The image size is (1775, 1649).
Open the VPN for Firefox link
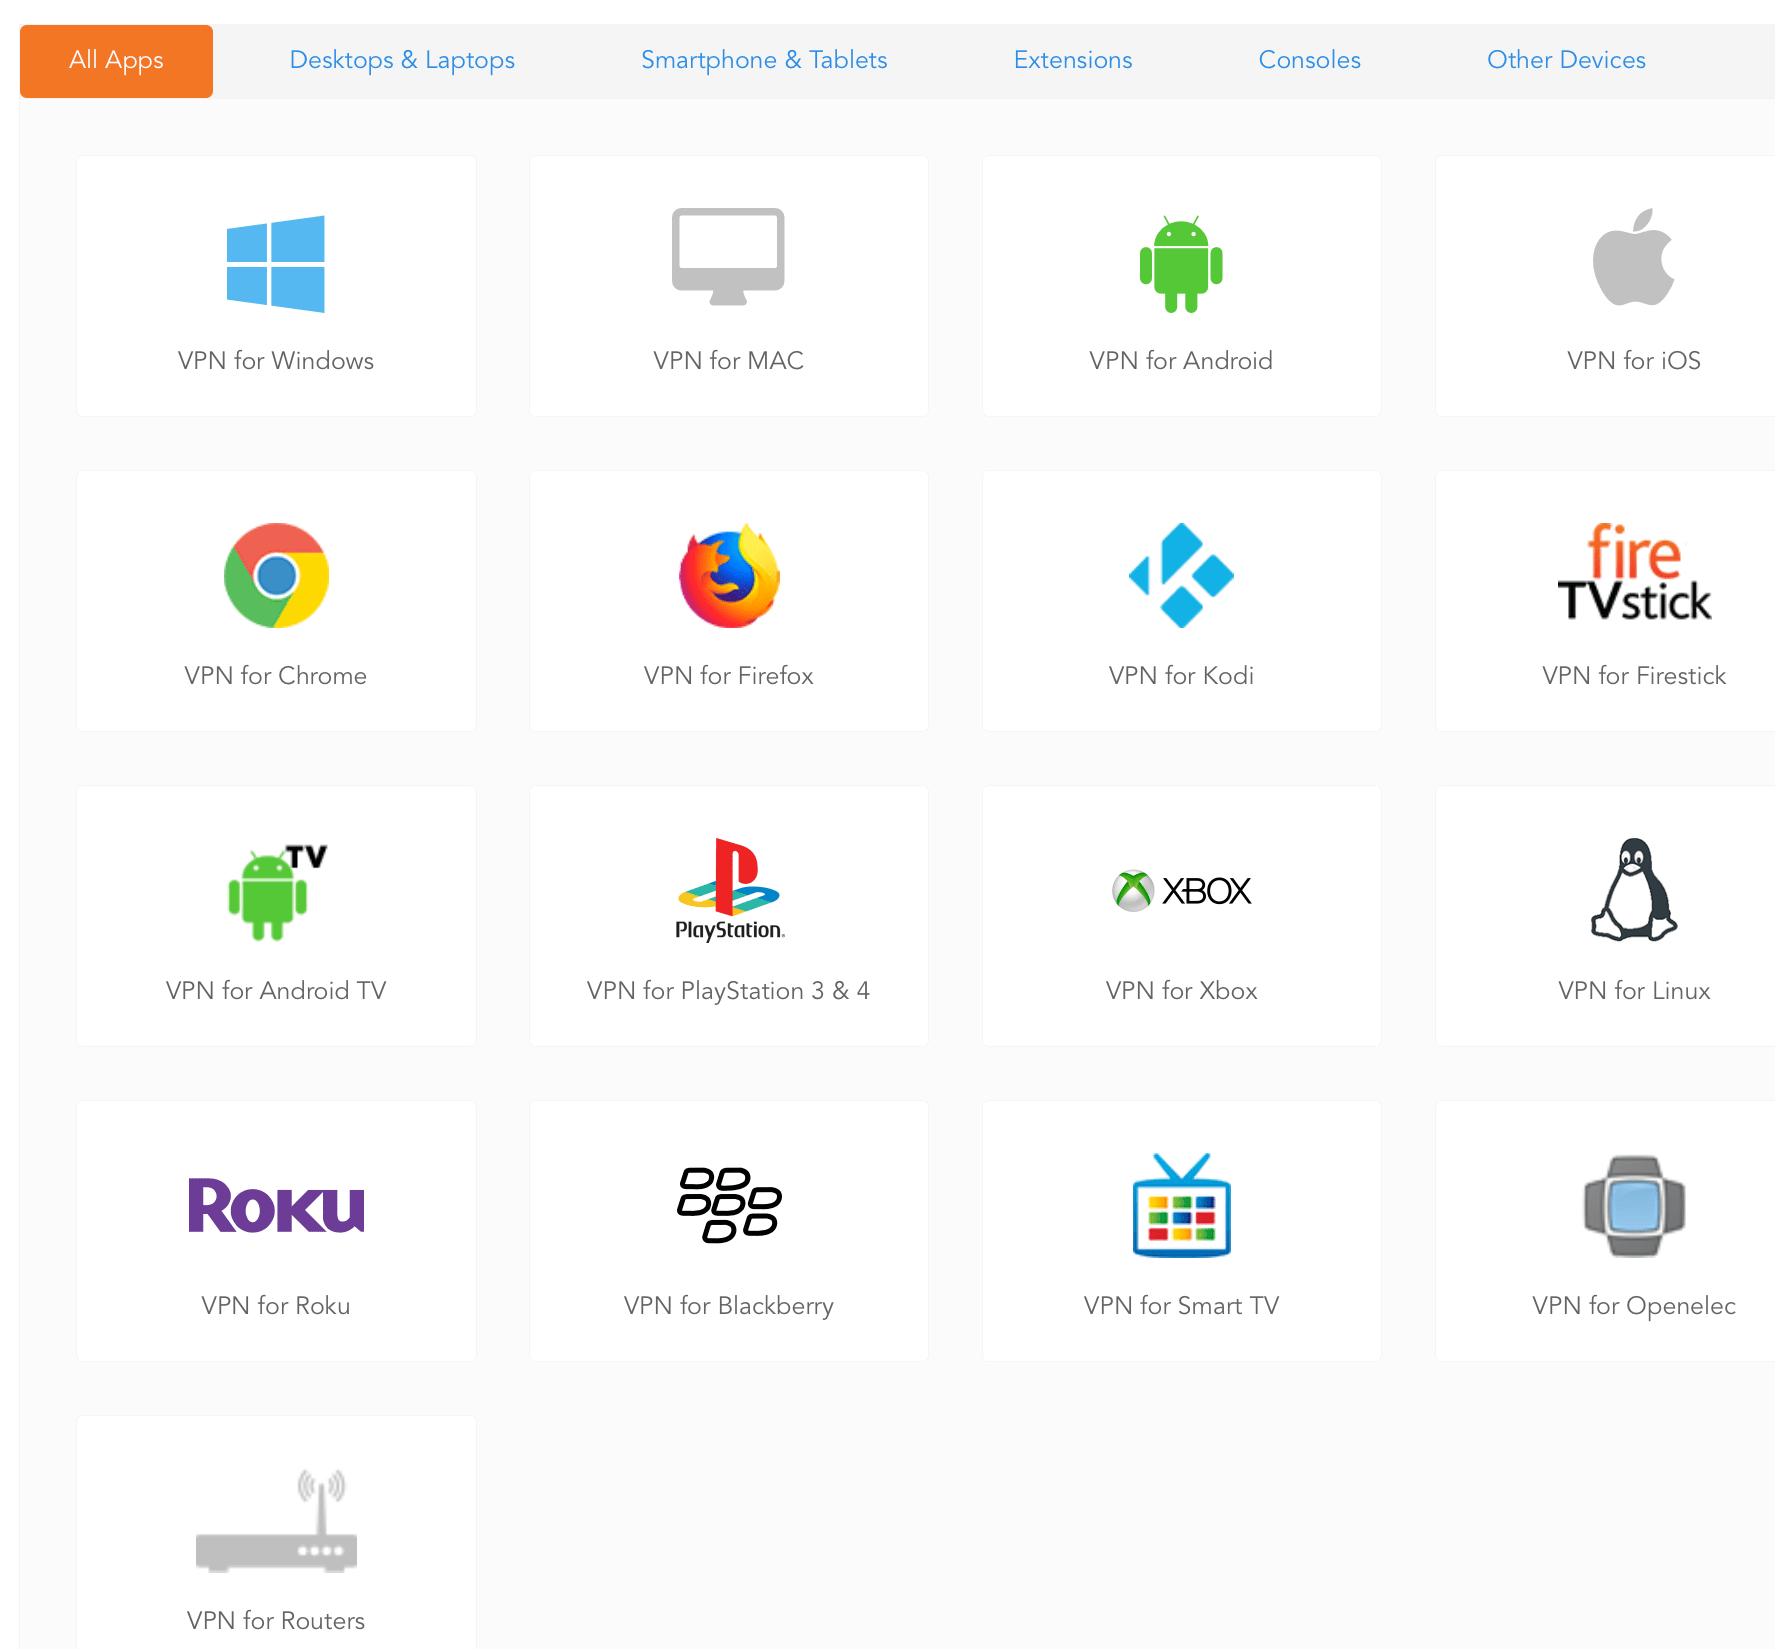[729, 675]
